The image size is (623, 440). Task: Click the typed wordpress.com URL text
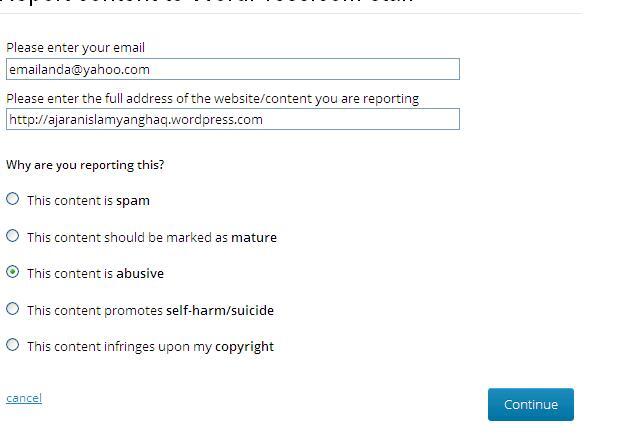[135, 119]
